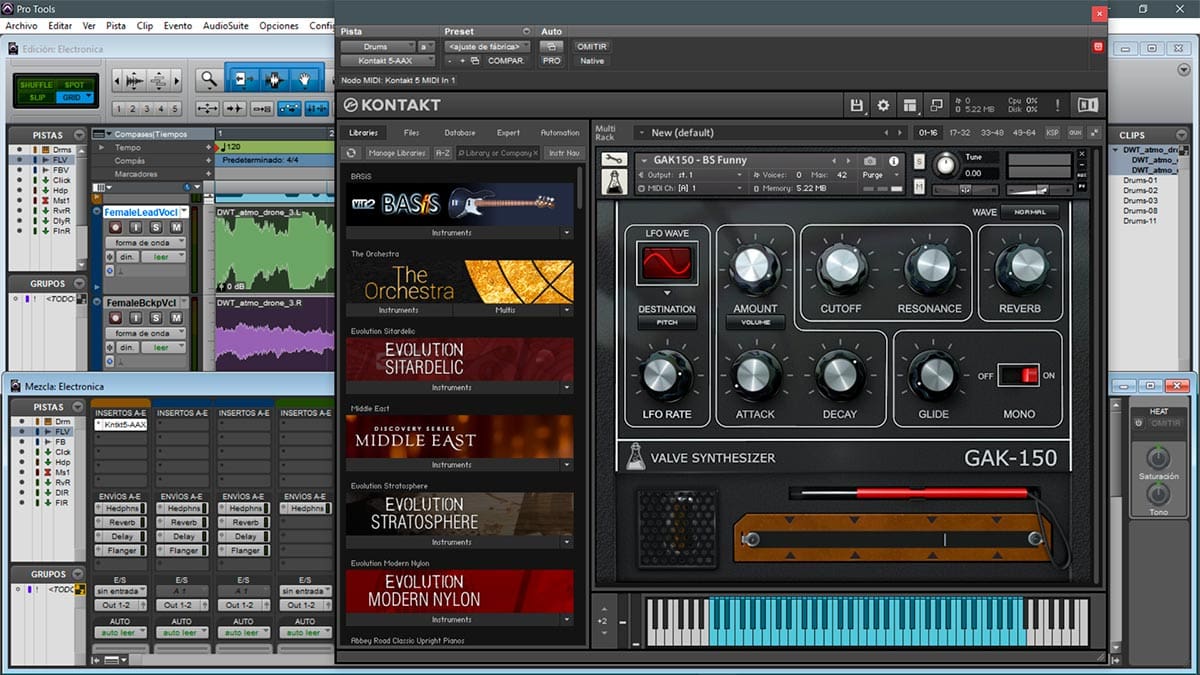
Task: Select the Zoomer magnifier tool in Pro Tools
Action: click(x=208, y=79)
